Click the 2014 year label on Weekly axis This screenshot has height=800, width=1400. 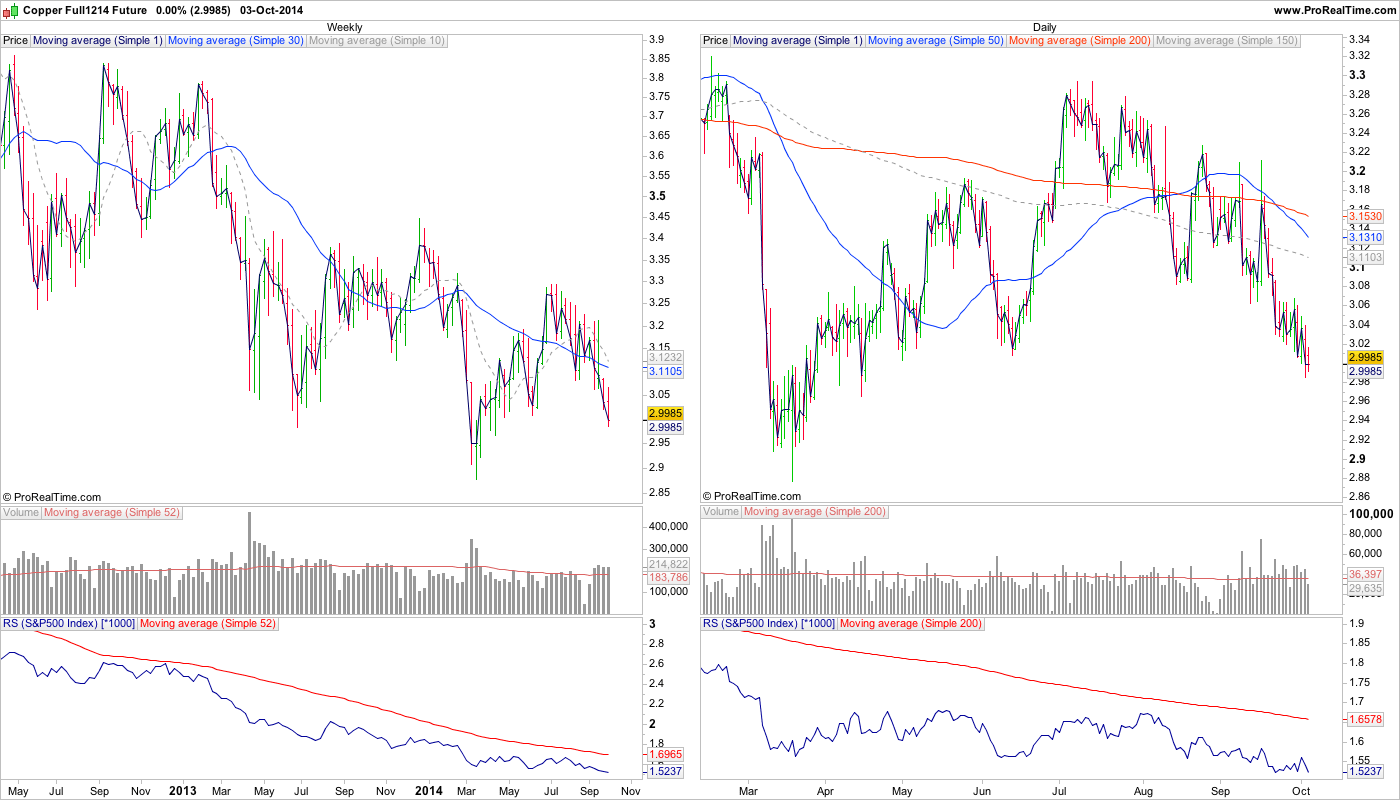pos(428,790)
